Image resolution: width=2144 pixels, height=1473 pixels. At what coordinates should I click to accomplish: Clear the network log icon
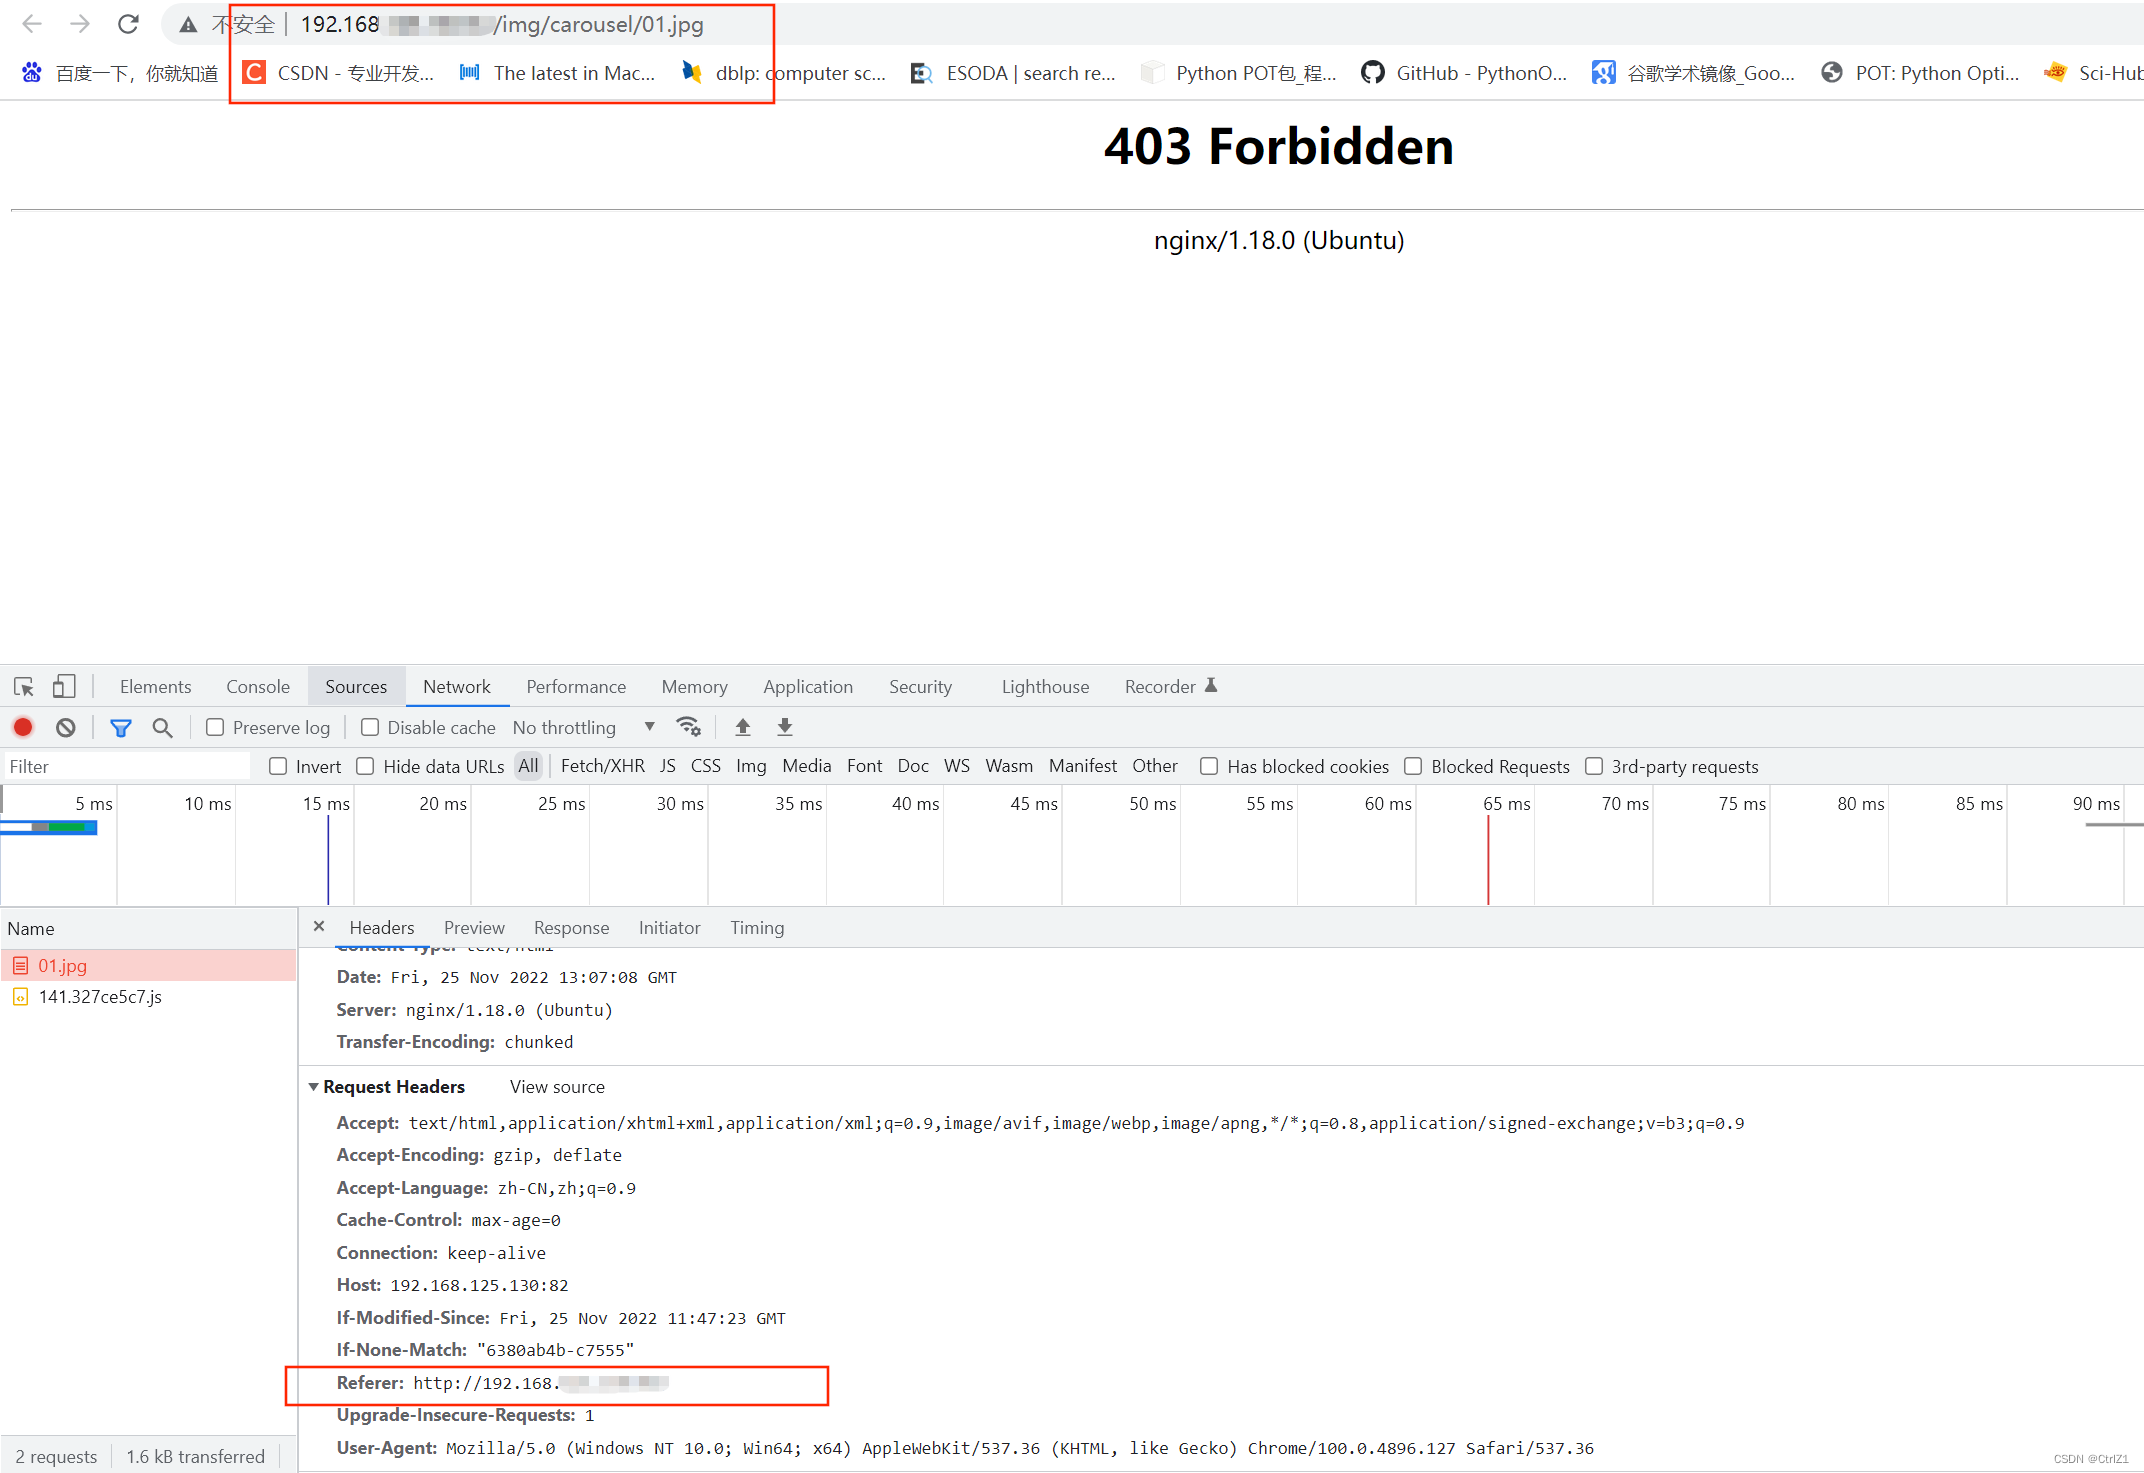pyautogui.click(x=66, y=728)
